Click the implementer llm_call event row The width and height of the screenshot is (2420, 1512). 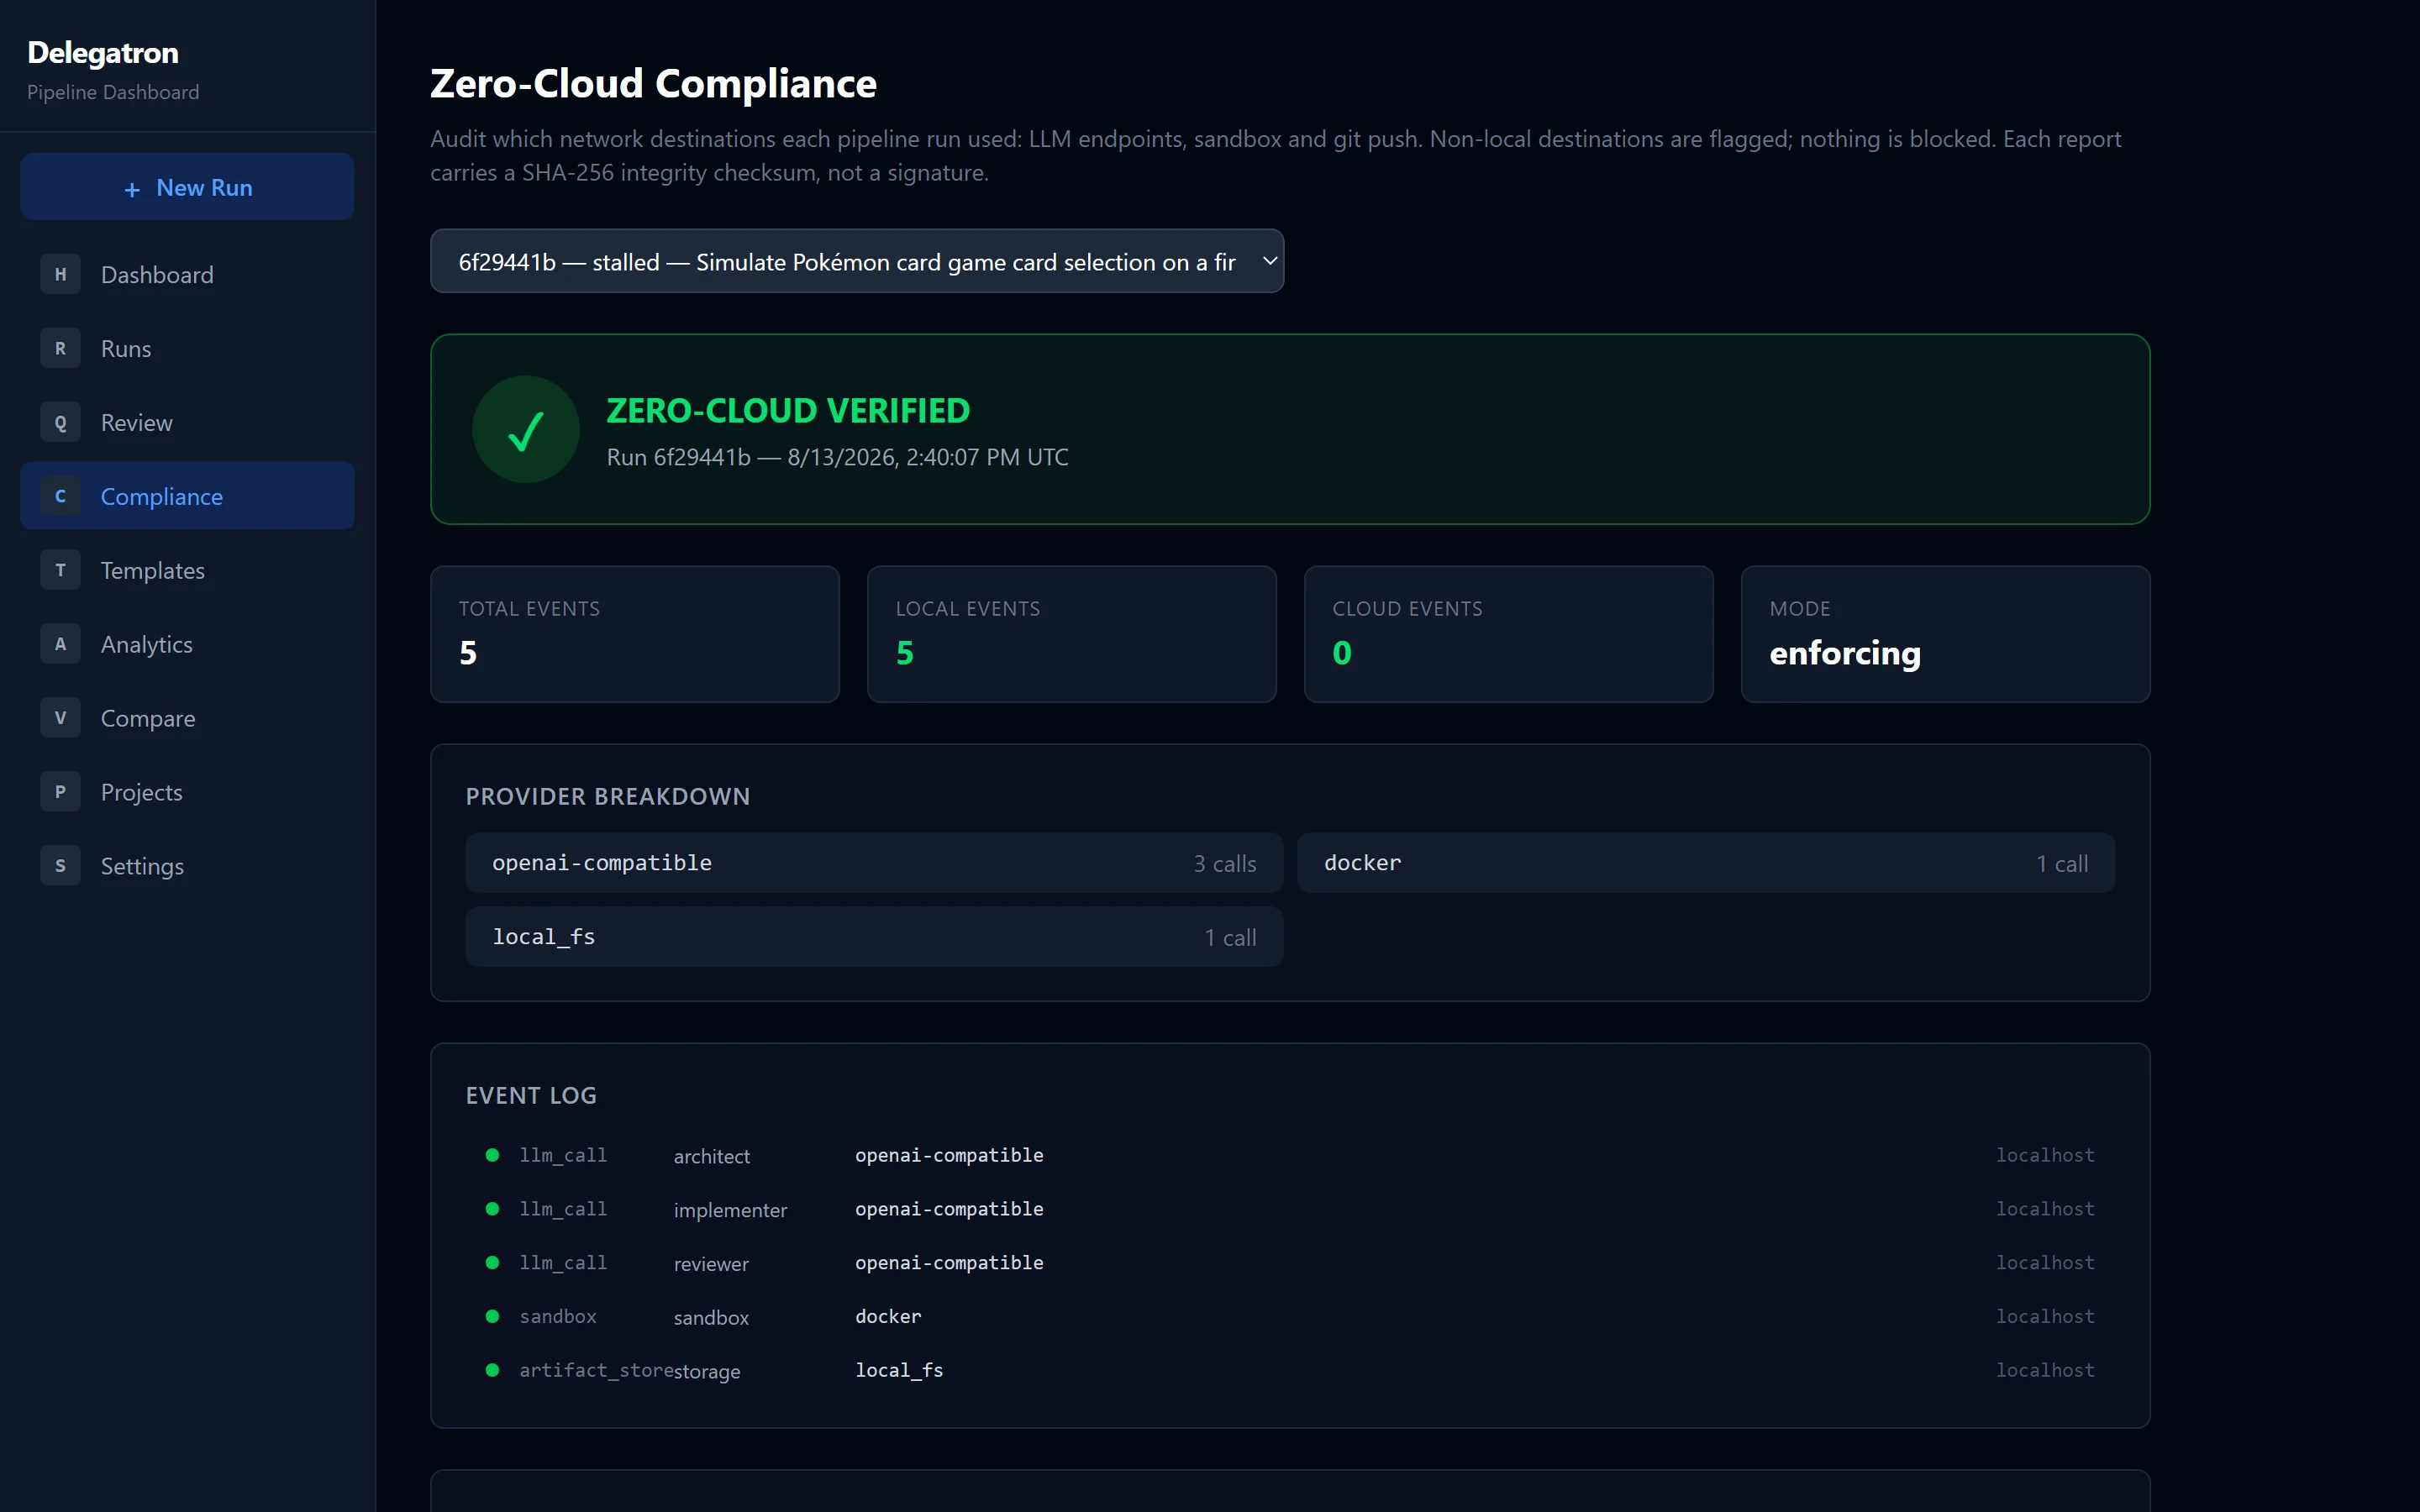1290,1209
